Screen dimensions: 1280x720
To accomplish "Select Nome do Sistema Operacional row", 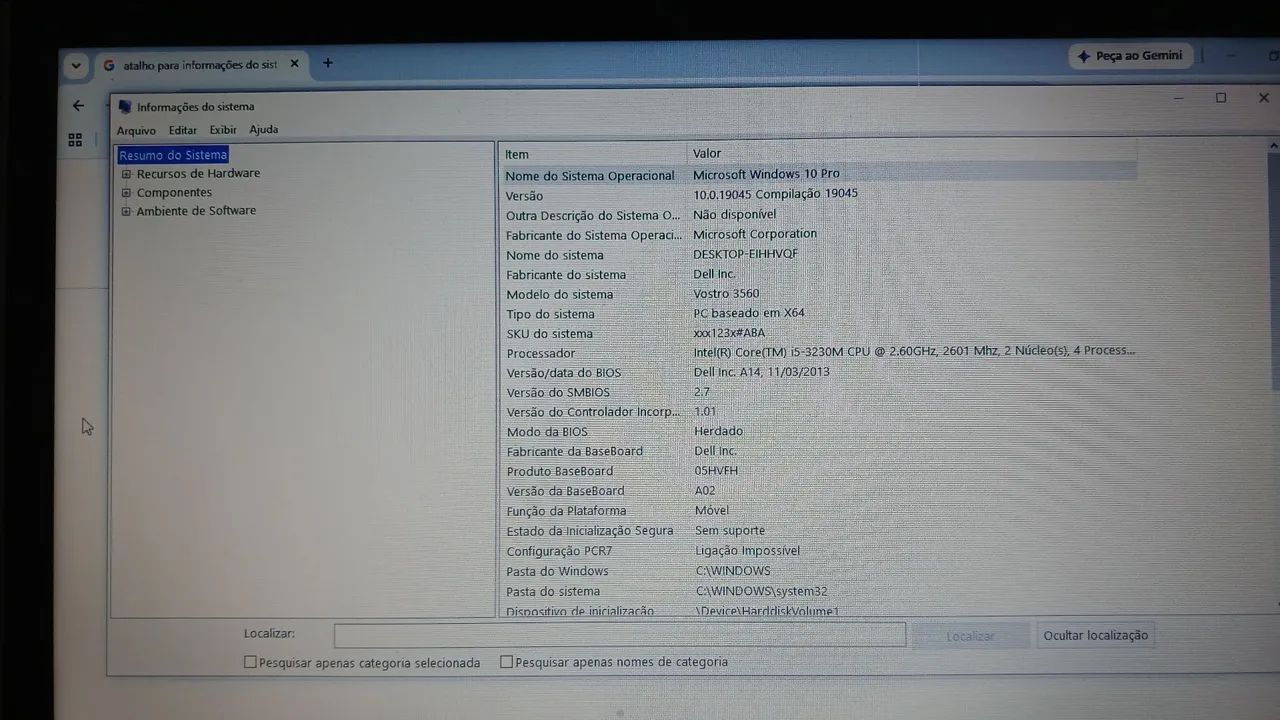I will pyautogui.click(x=818, y=175).
